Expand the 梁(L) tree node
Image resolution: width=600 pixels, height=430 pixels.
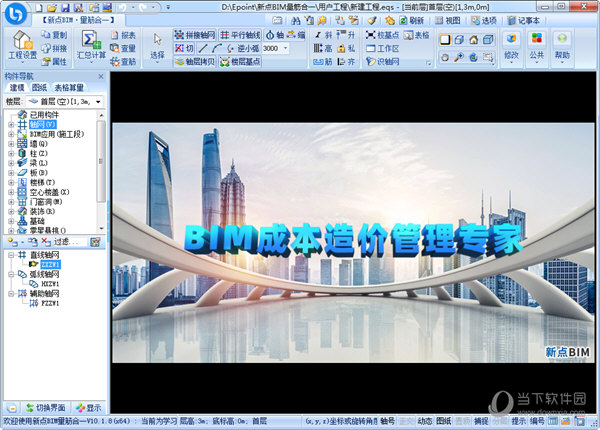[11, 163]
